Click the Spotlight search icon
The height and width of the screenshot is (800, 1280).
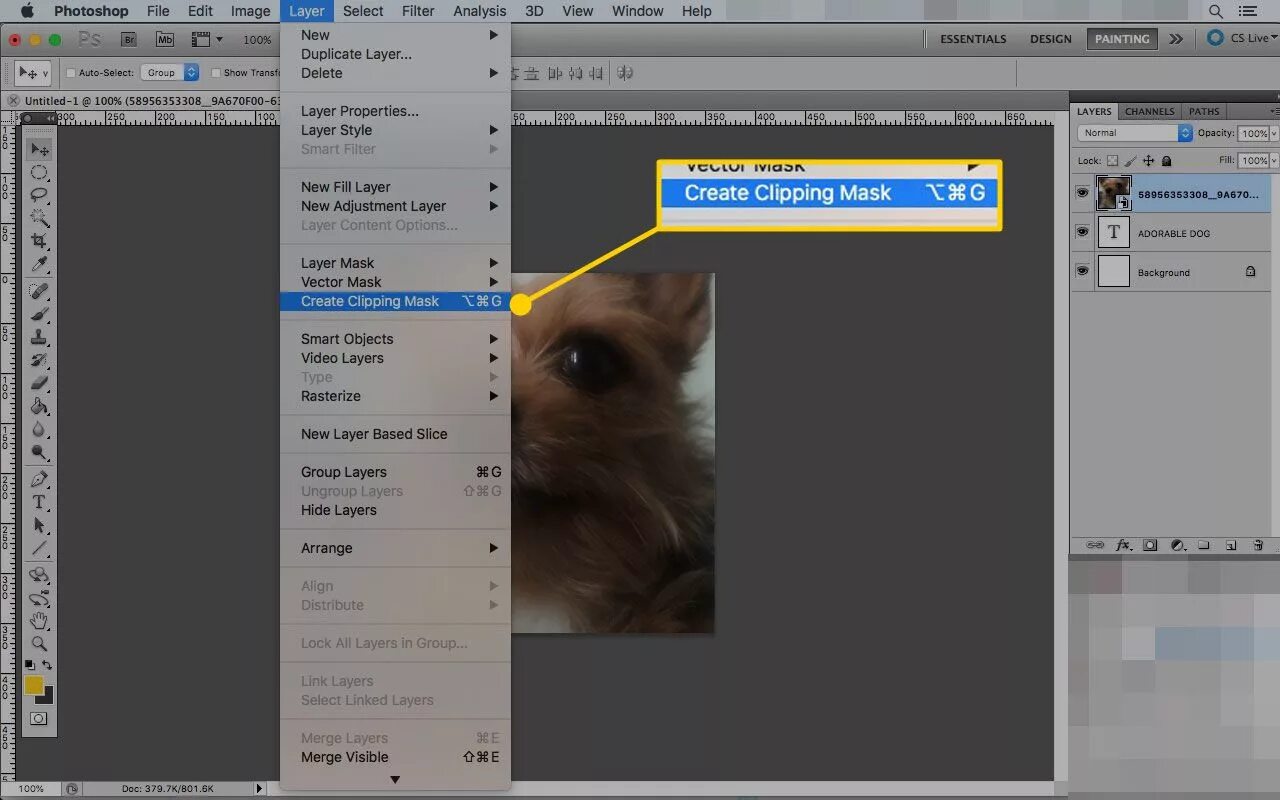[x=1216, y=11]
